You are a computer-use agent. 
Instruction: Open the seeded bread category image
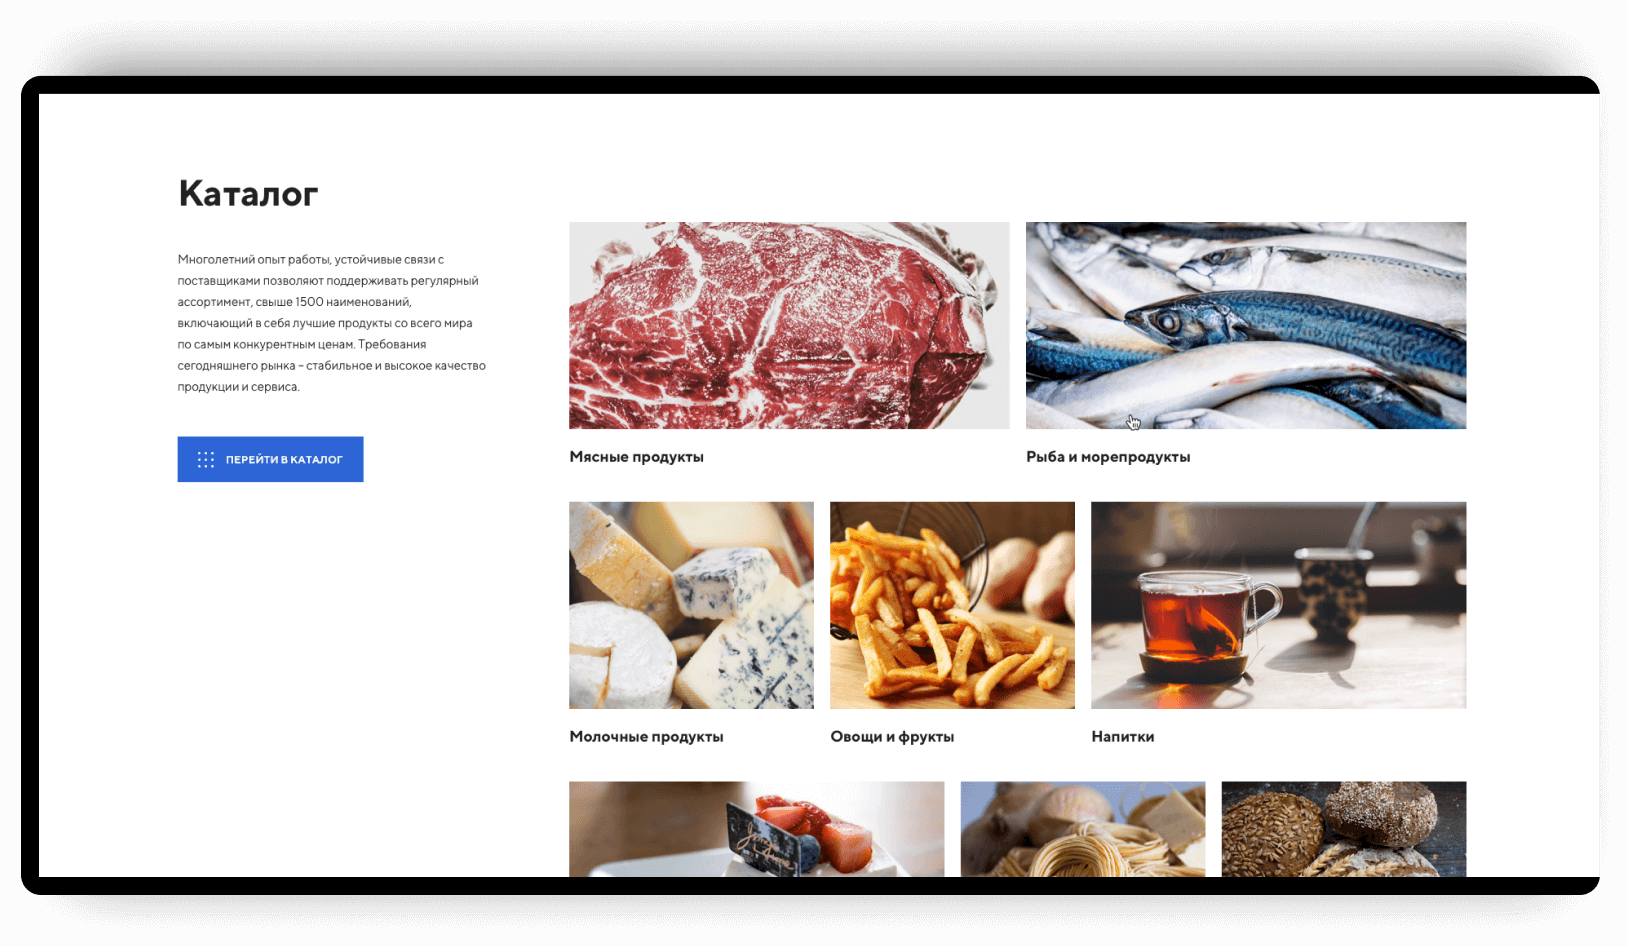click(1344, 829)
